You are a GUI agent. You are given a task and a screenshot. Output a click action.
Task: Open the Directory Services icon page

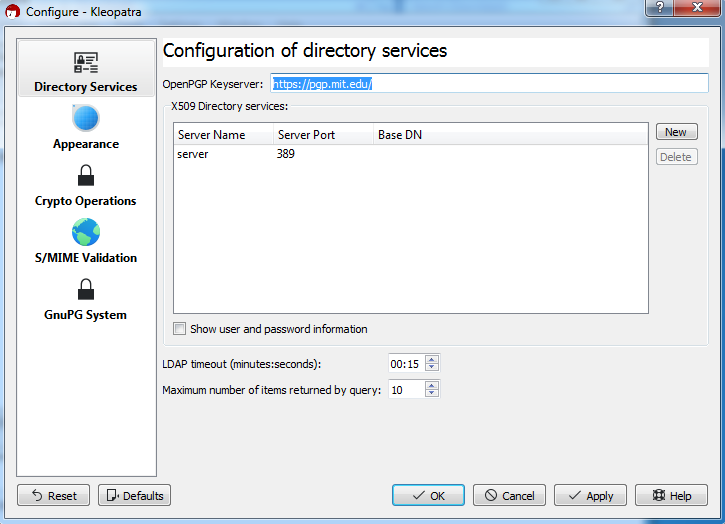(x=86, y=62)
